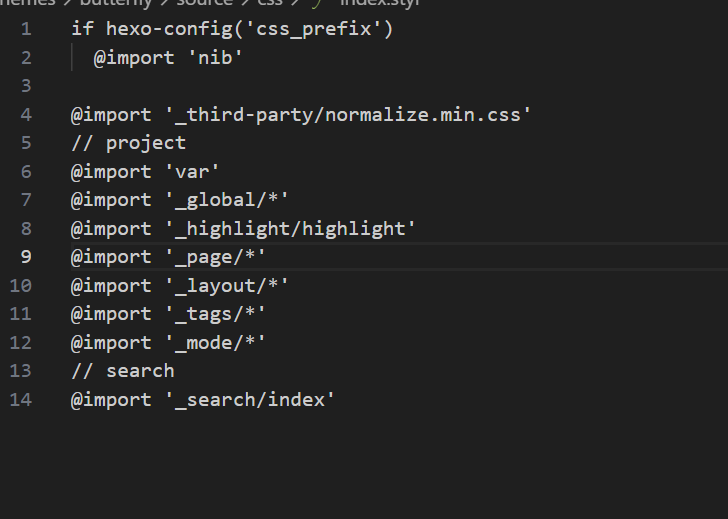Image resolution: width=728 pixels, height=519 pixels.
Task: Open the "source" breadcrumb folder
Action: 204,3
